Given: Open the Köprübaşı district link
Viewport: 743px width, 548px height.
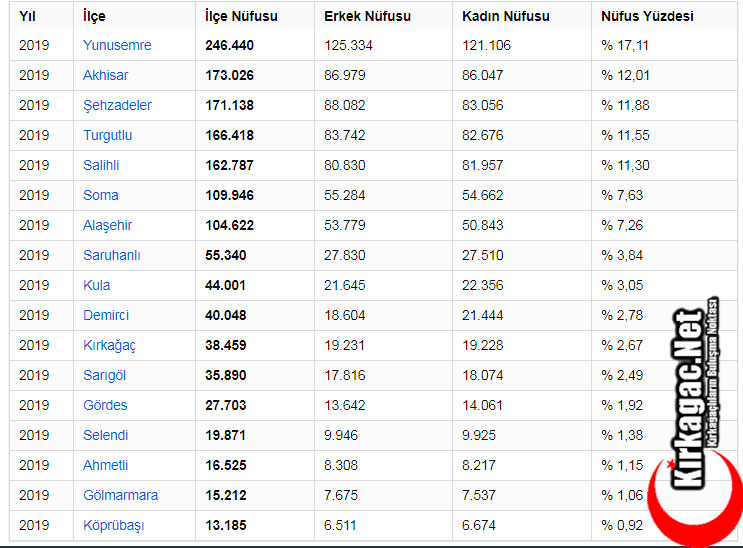Looking at the screenshot, I should click(113, 526).
